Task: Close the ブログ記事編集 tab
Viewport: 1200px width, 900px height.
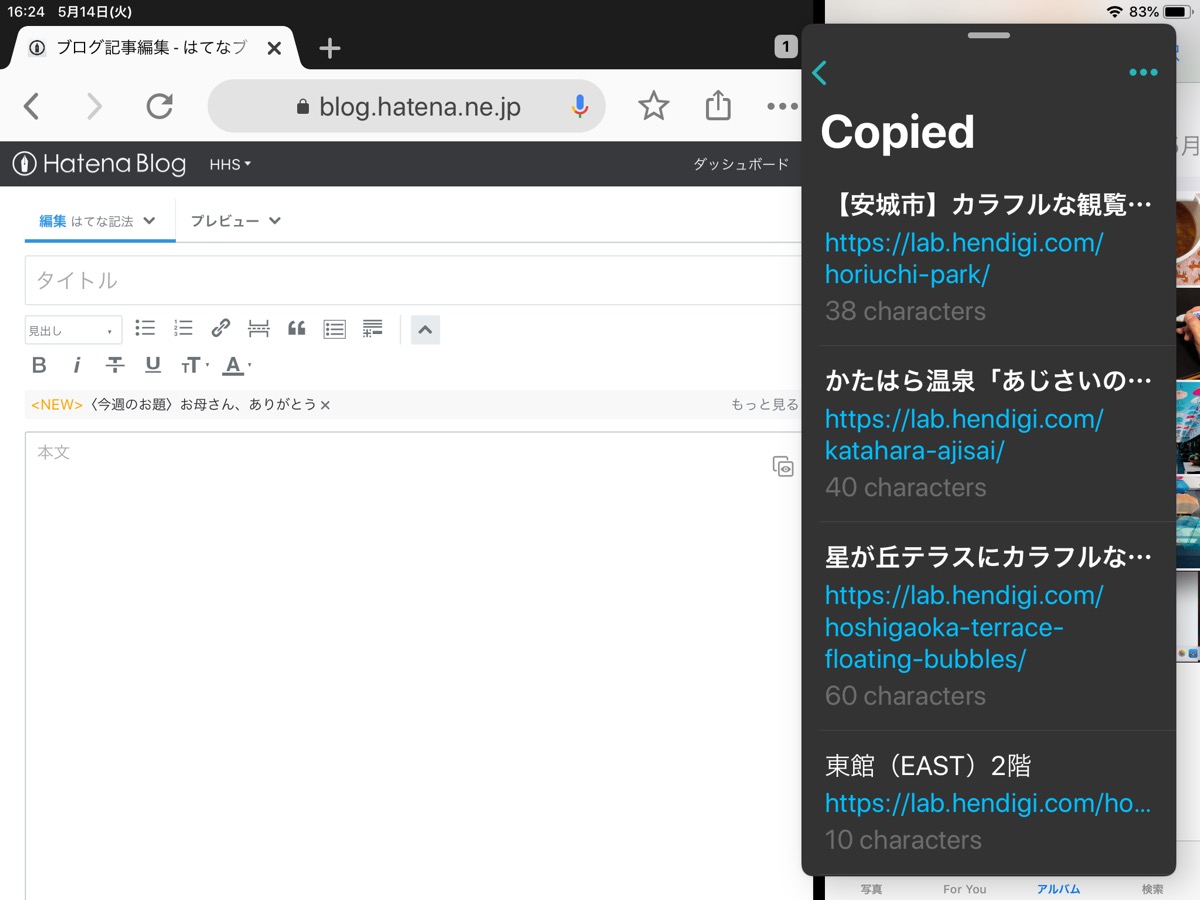Action: (274, 48)
